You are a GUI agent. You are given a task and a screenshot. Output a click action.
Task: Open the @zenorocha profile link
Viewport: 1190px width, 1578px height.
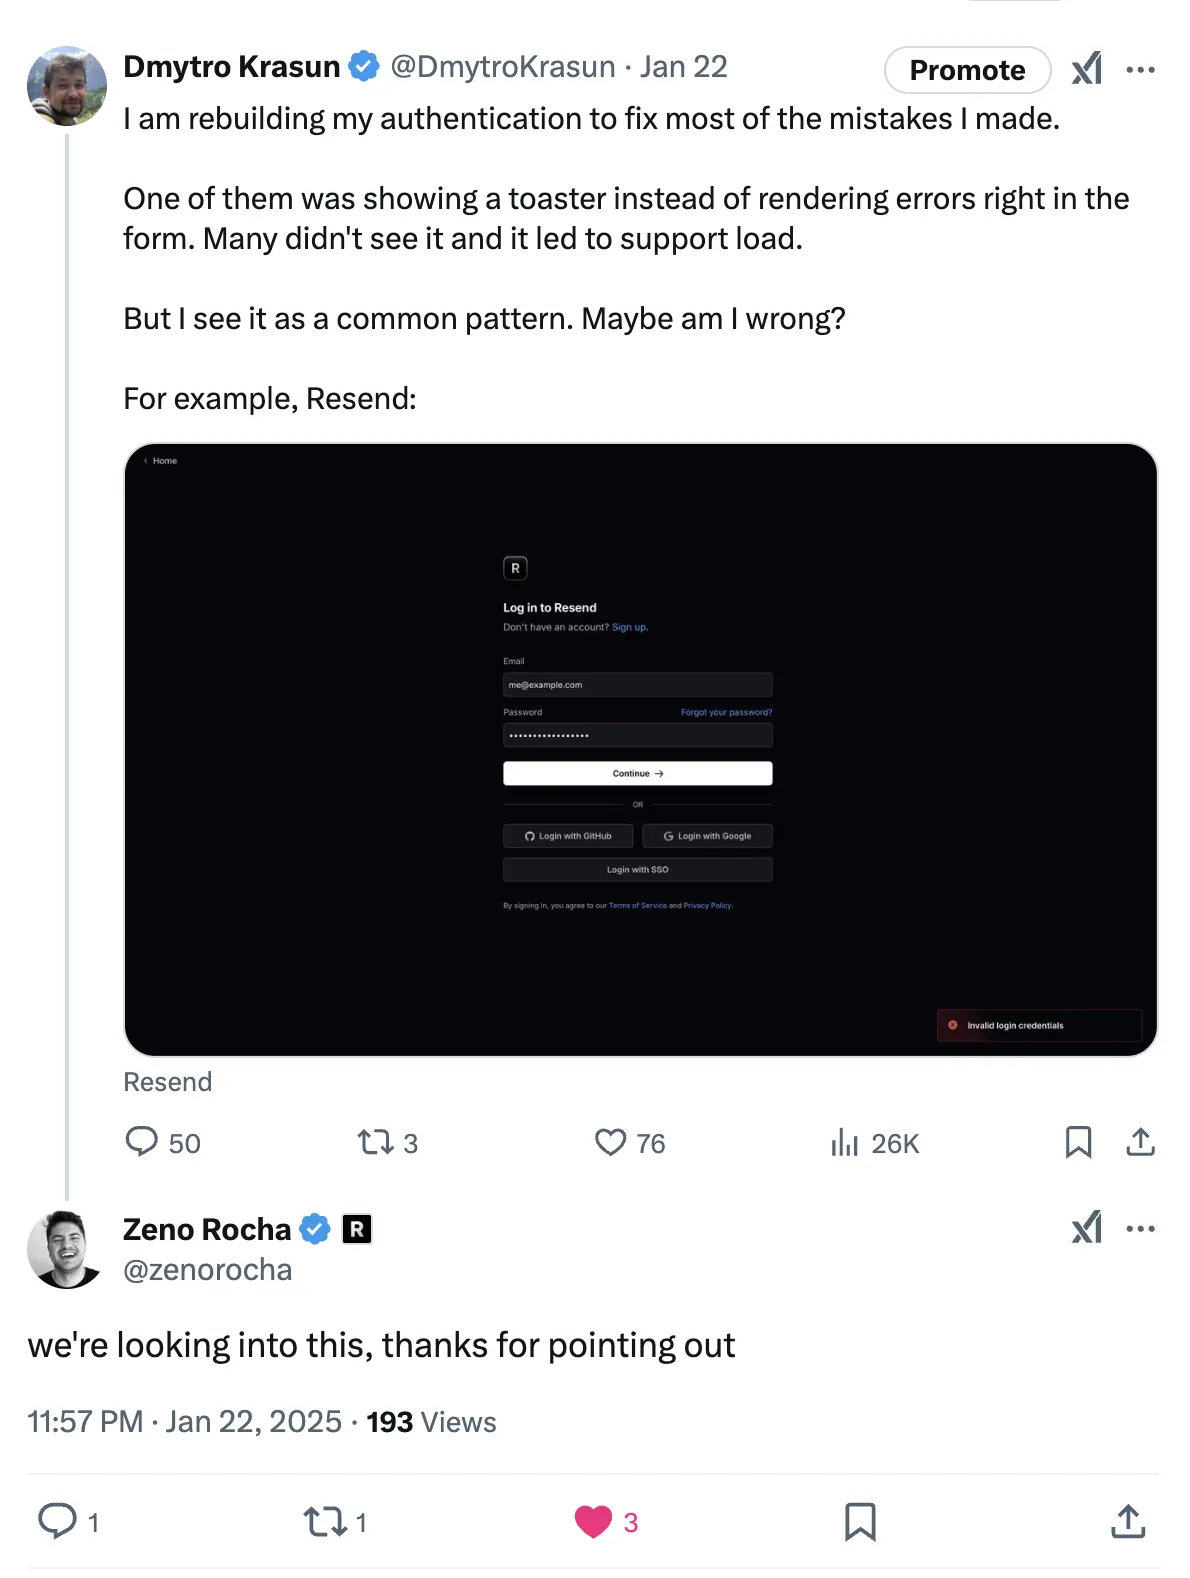[x=206, y=1269]
